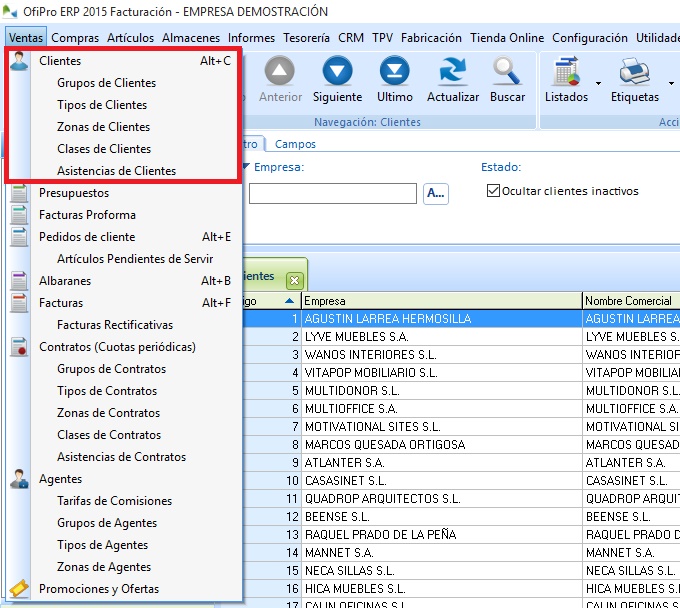Click the Siguiente navigation arrow icon

(337, 72)
